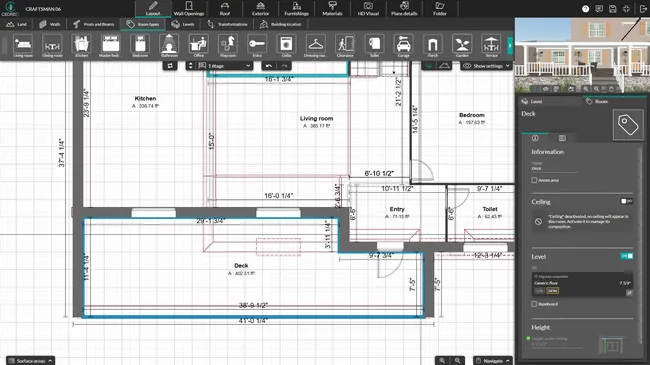
Task: Click the large room tag icon in the panel
Action: pos(628,125)
